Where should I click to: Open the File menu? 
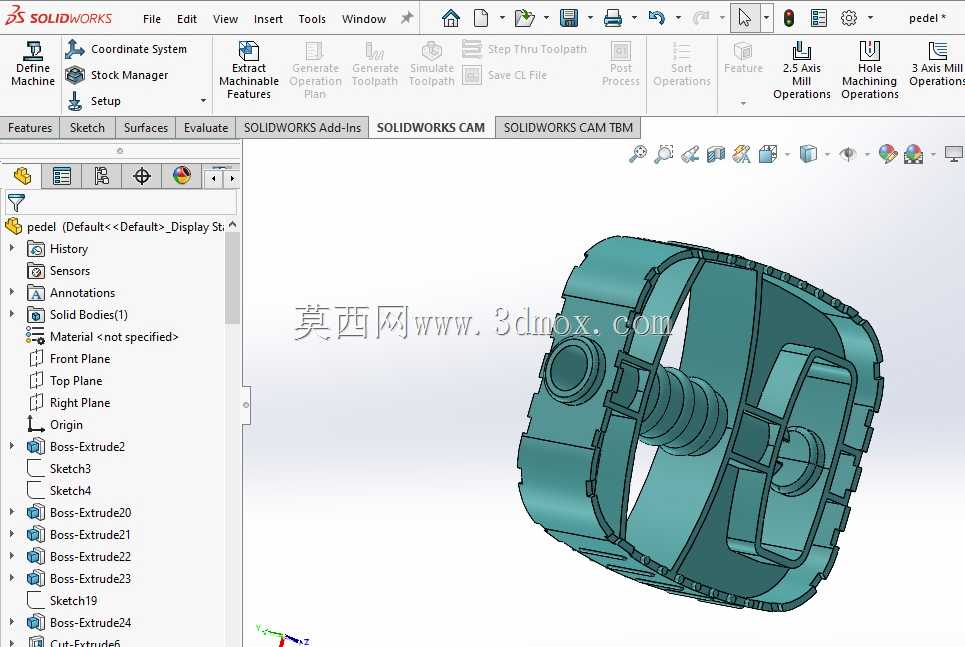(x=151, y=19)
